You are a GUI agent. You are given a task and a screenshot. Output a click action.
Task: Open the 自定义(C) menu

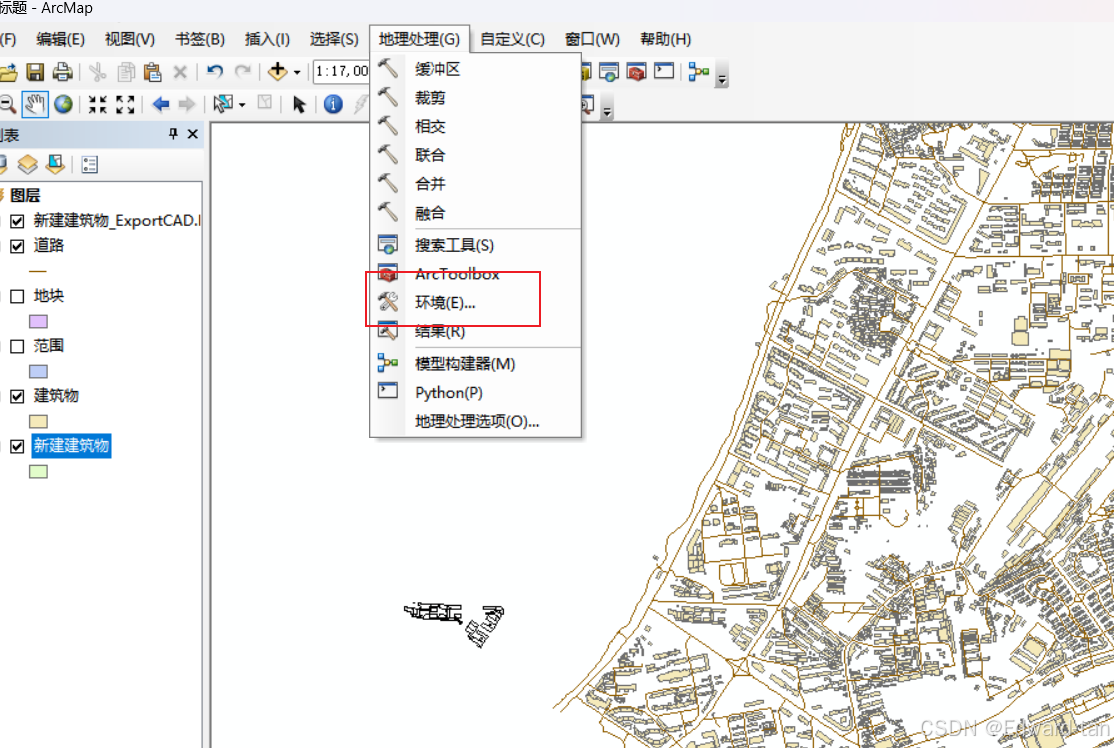click(x=512, y=39)
